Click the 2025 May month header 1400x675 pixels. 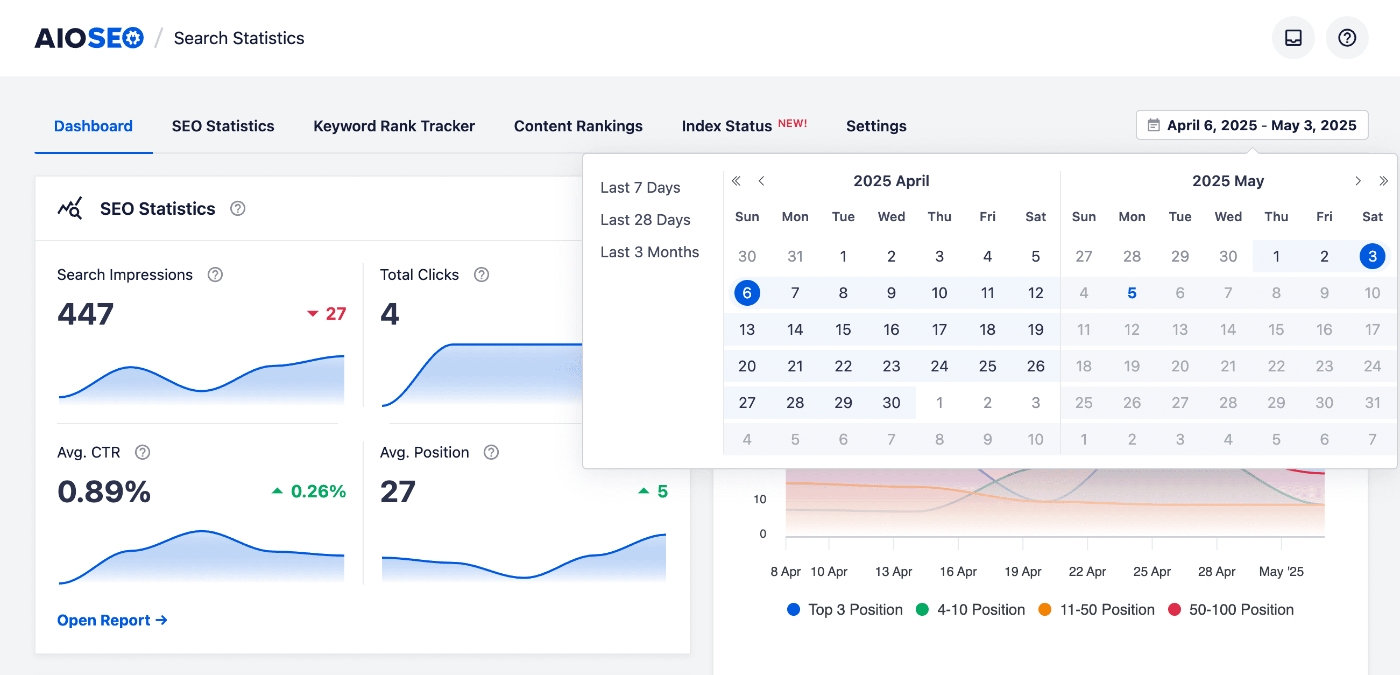click(1228, 181)
